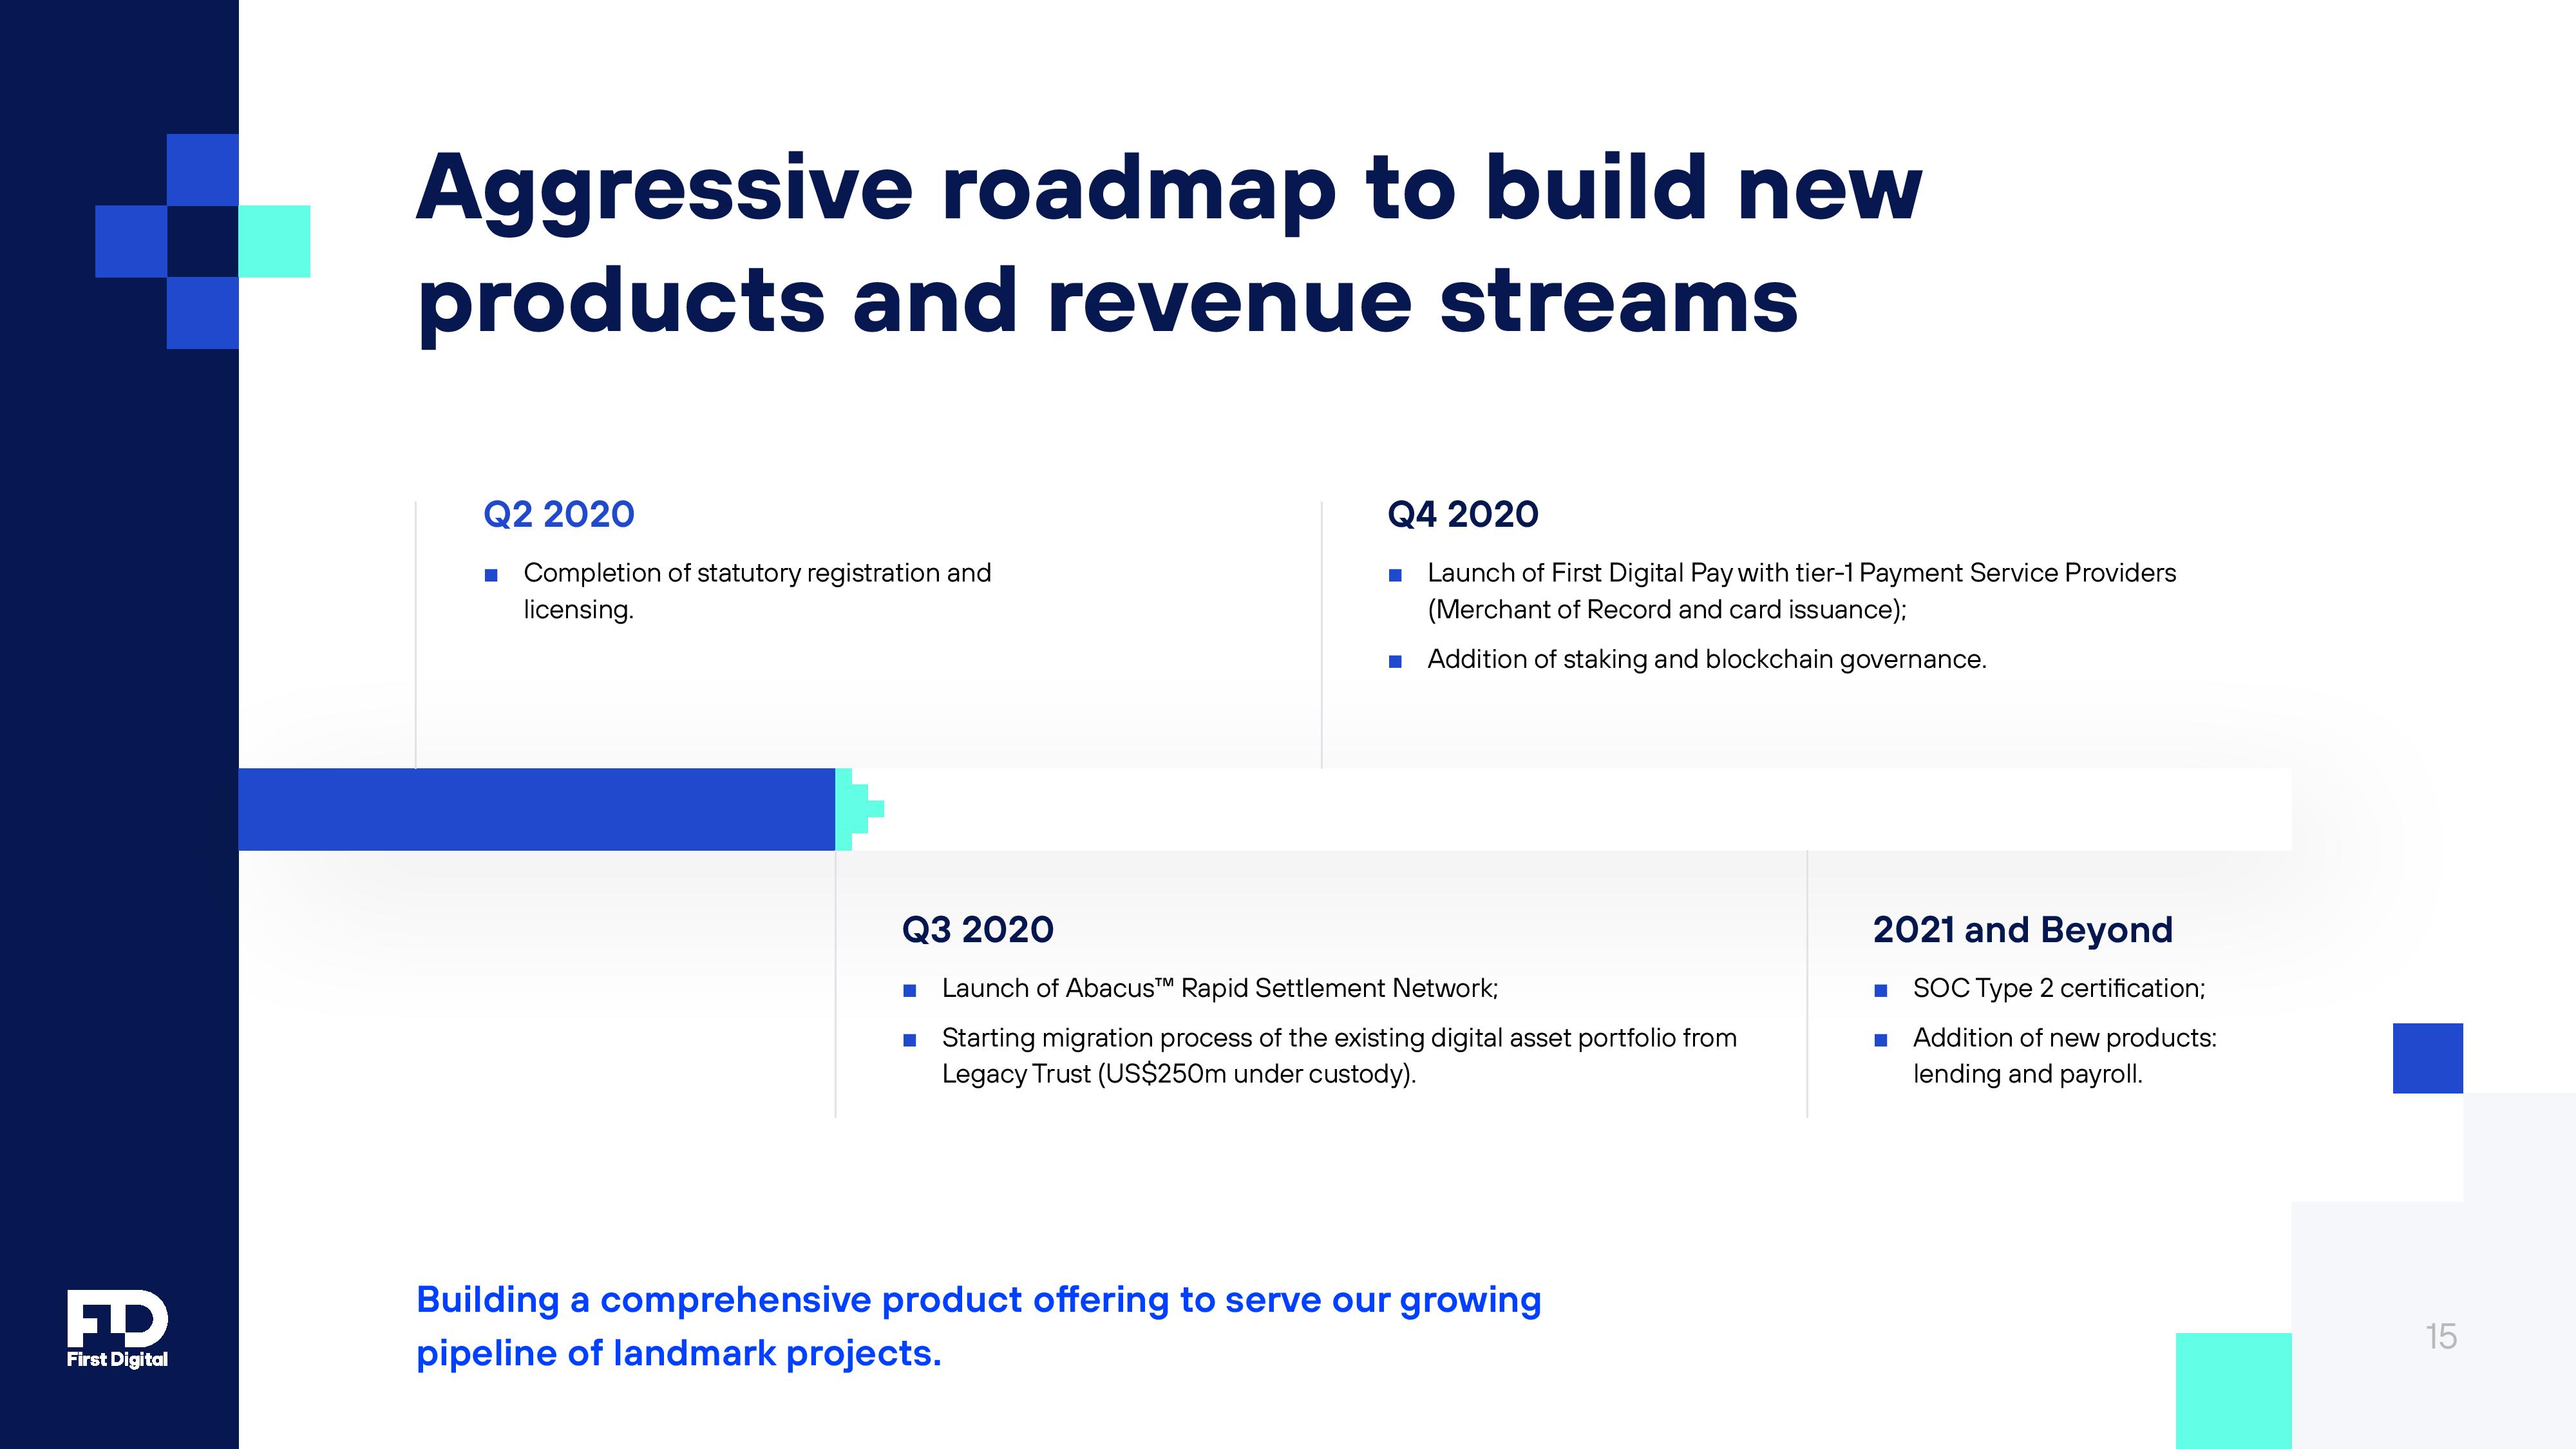Click the bullet beside Launch of First Digital Pay

(x=1395, y=575)
